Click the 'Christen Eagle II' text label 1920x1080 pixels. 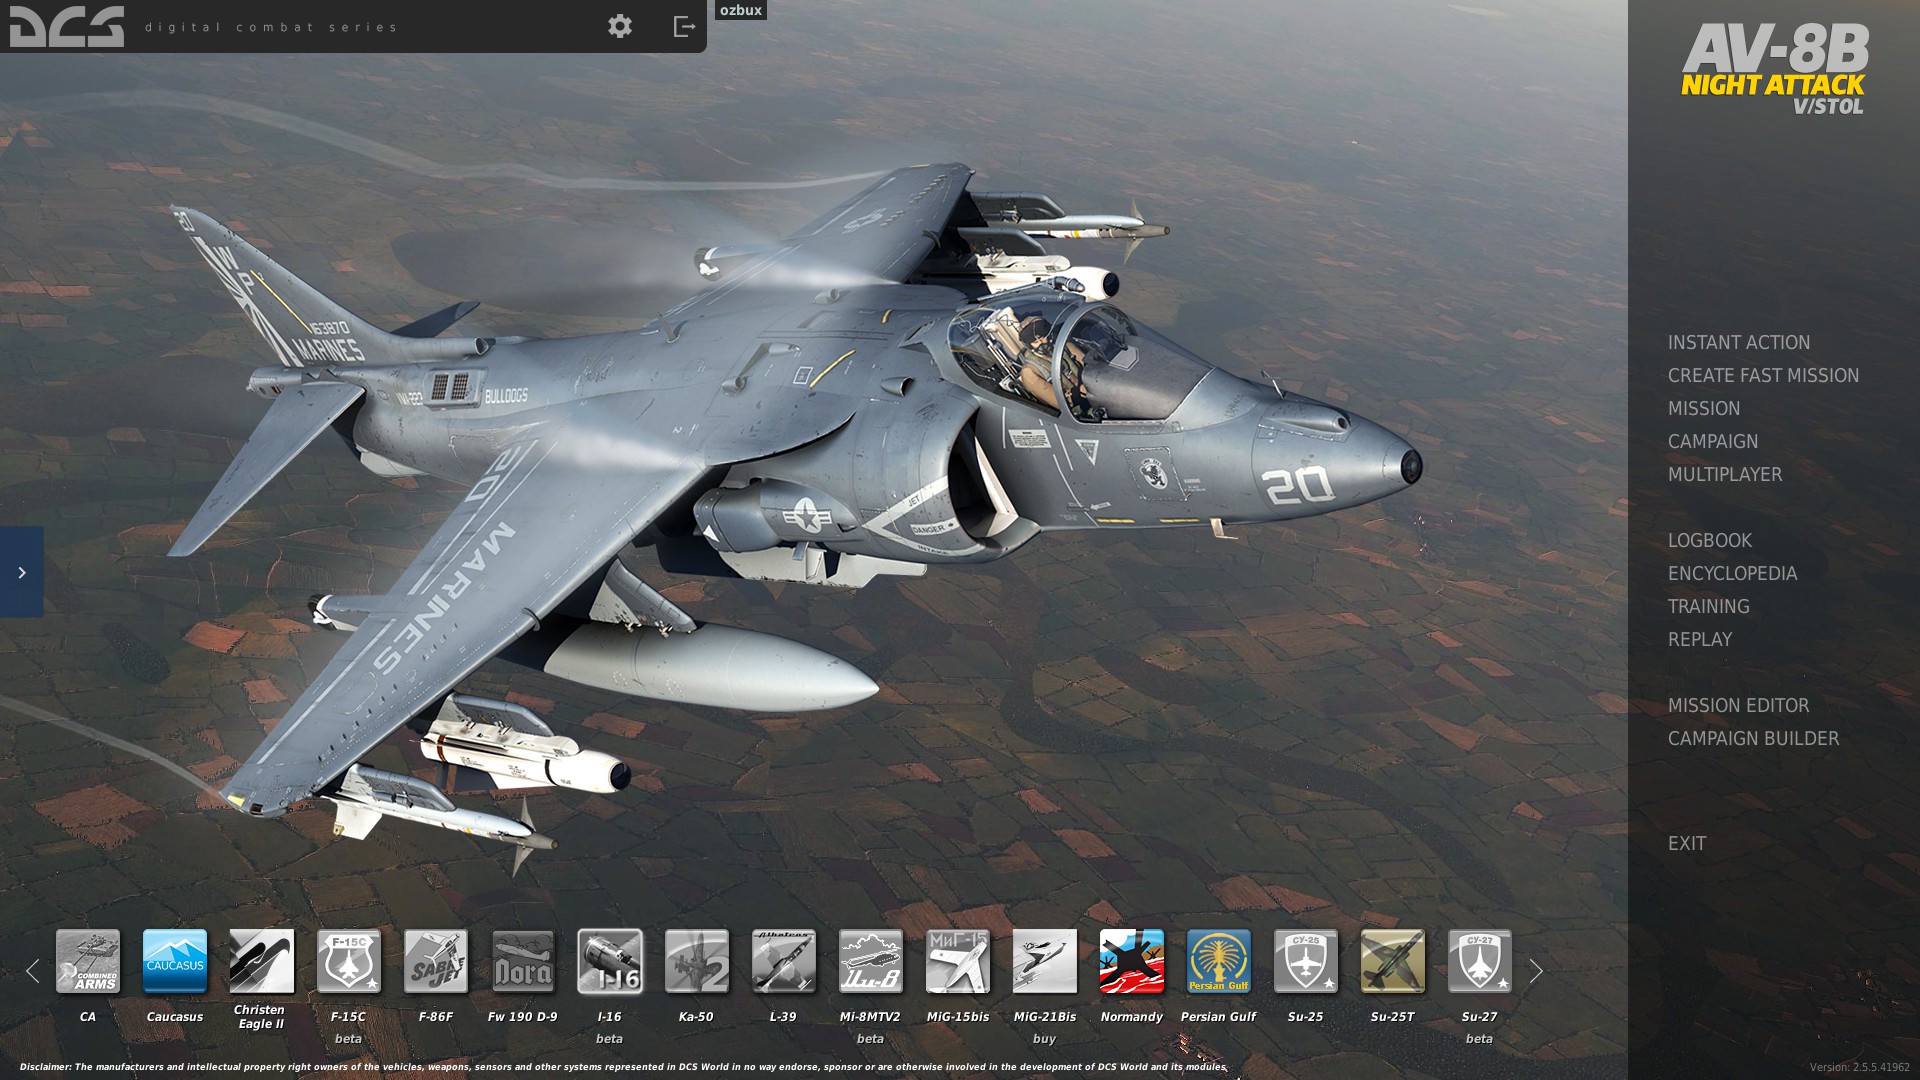point(260,1017)
